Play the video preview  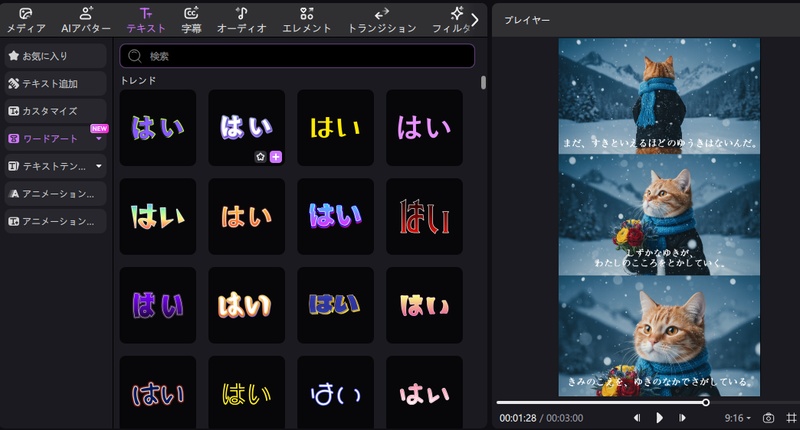659,418
